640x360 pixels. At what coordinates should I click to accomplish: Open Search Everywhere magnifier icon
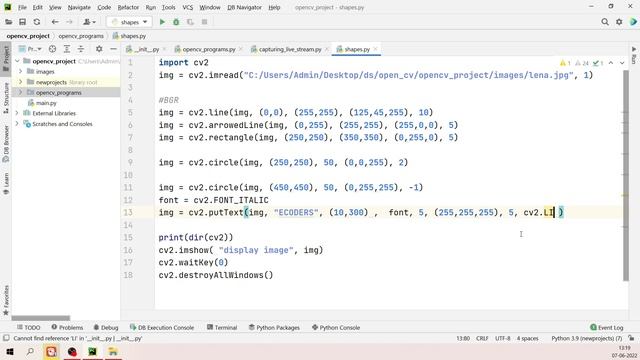point(605,22)
